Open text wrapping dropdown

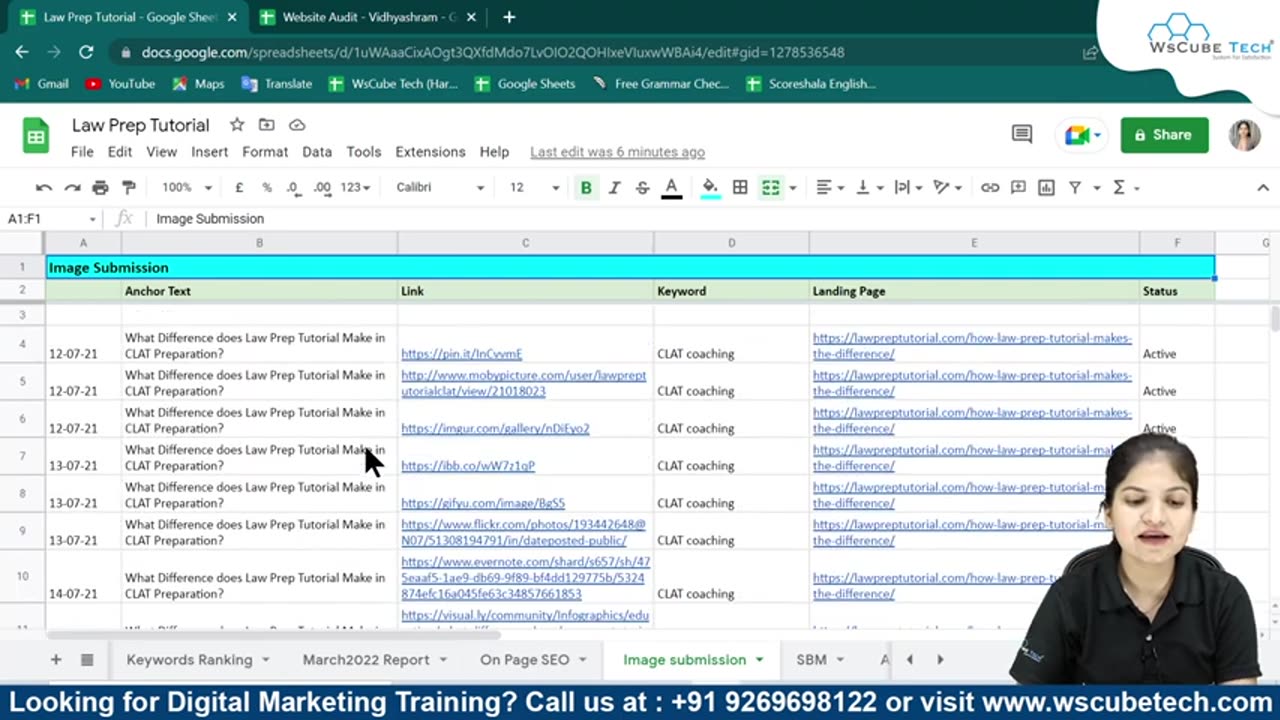908,187
